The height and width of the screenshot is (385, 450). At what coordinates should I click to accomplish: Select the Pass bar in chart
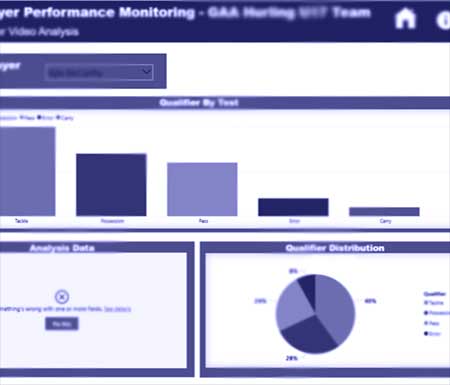(202, 189)
